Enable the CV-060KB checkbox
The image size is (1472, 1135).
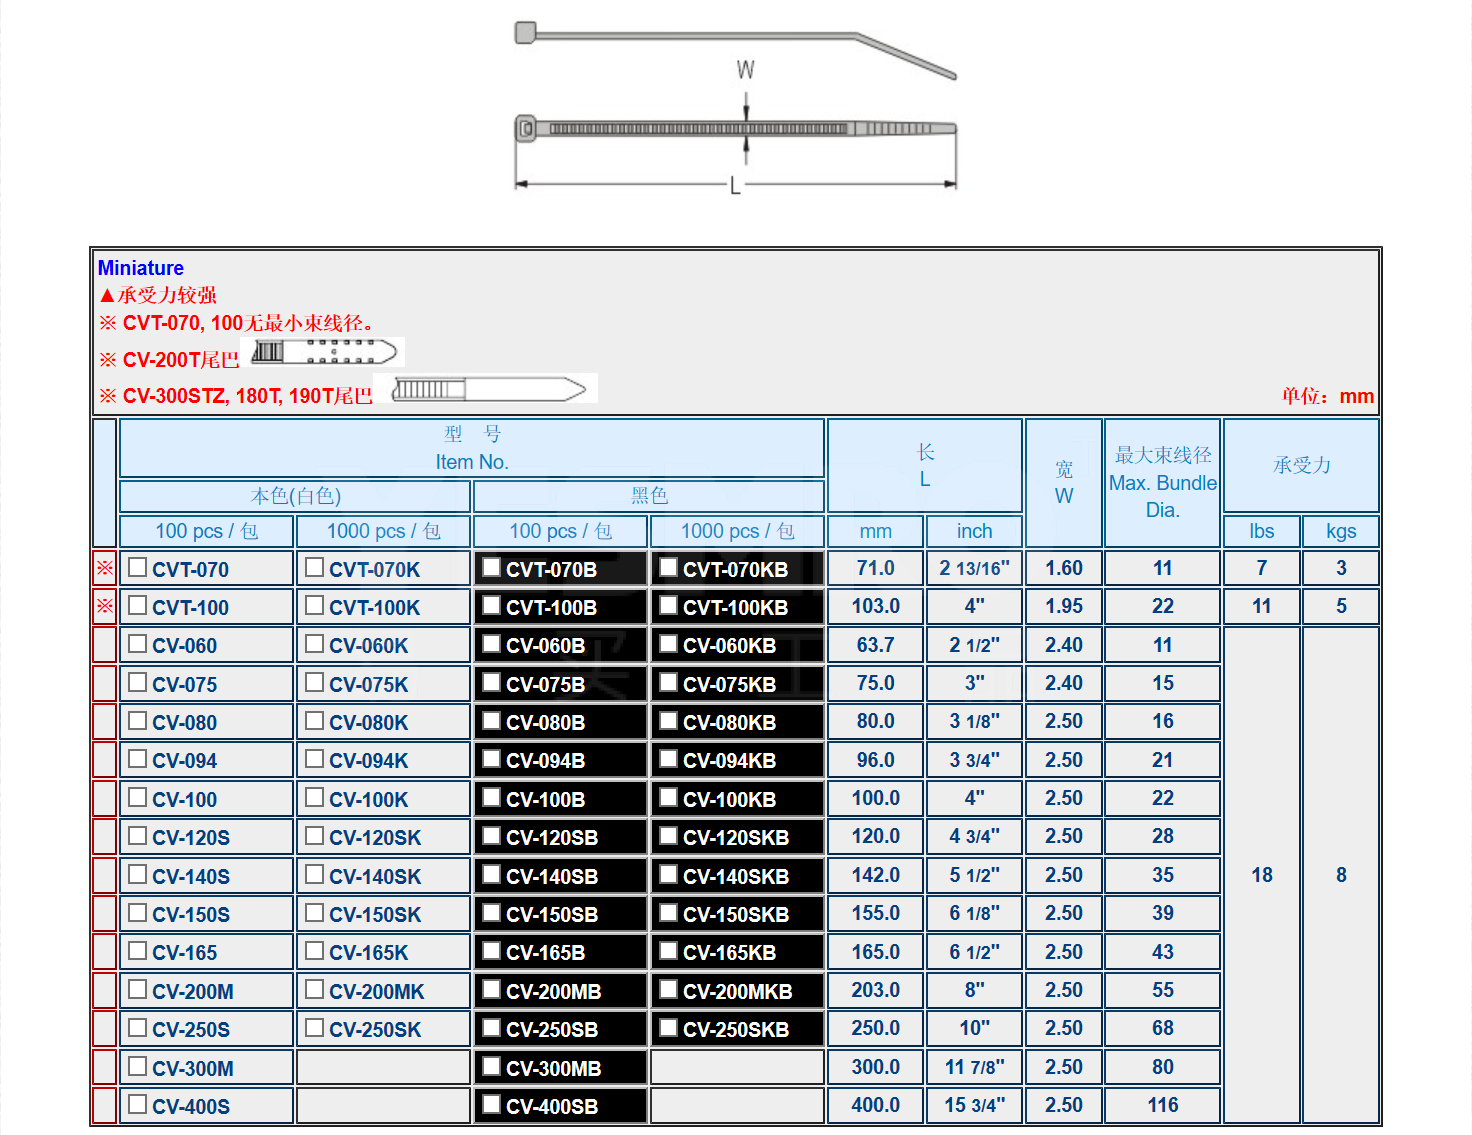tap(669, 643)
